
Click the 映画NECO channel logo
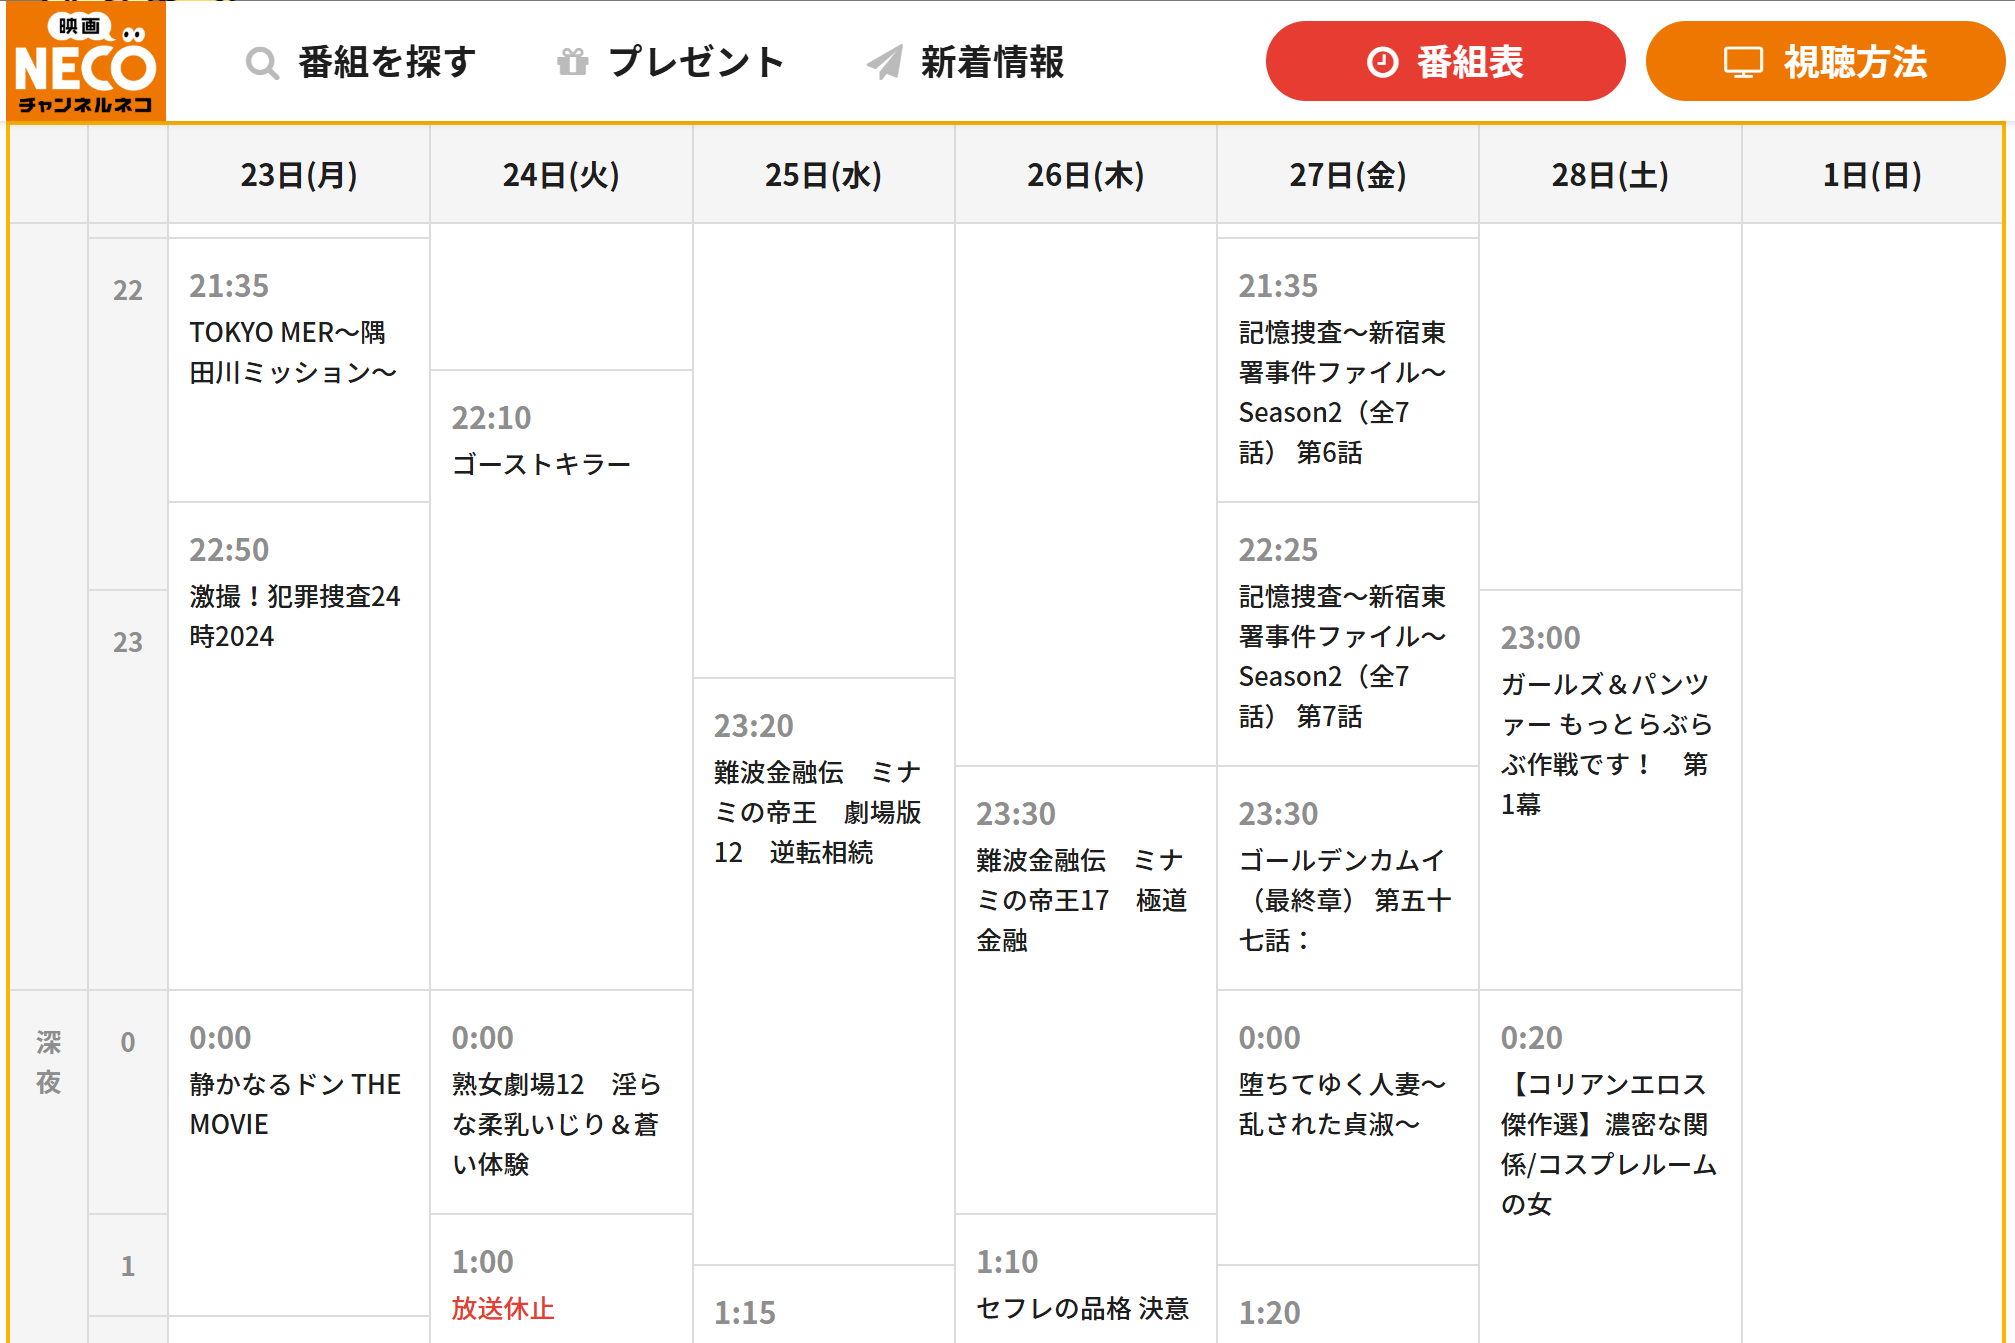click(x=86, y=62)
